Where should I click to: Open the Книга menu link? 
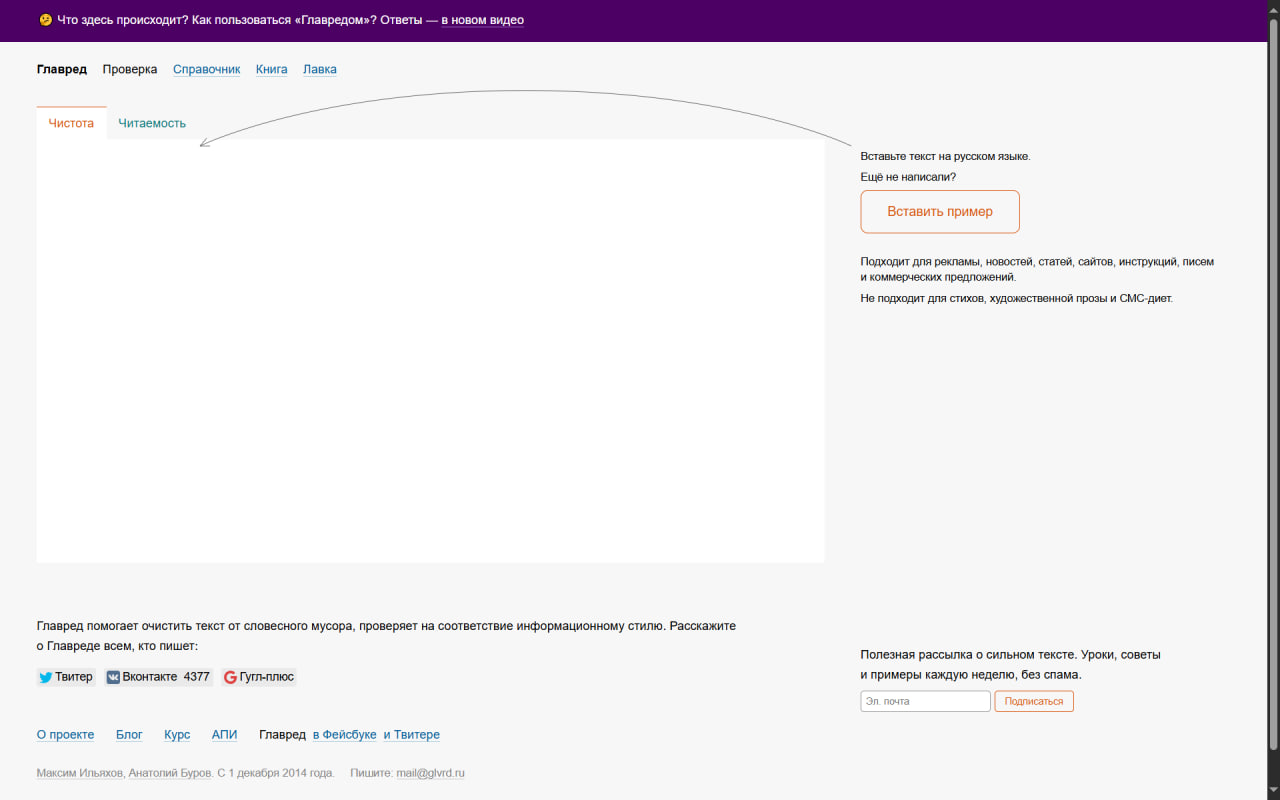tap(271, 69)
